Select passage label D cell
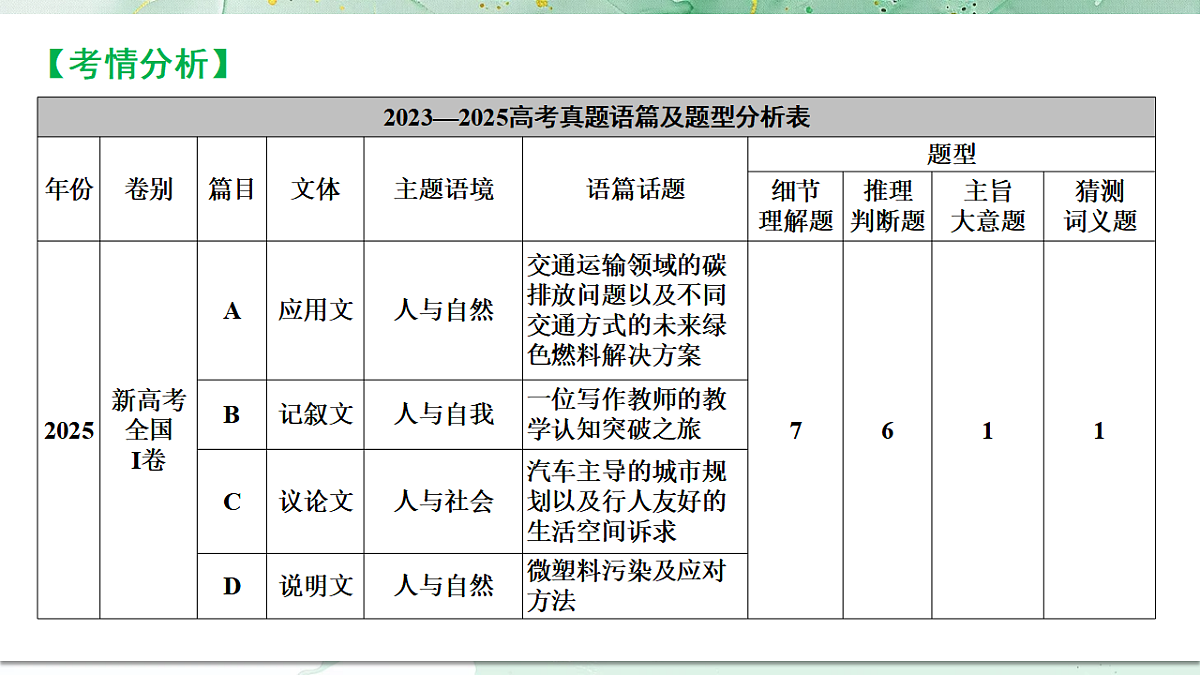 (x=232, y=585)
